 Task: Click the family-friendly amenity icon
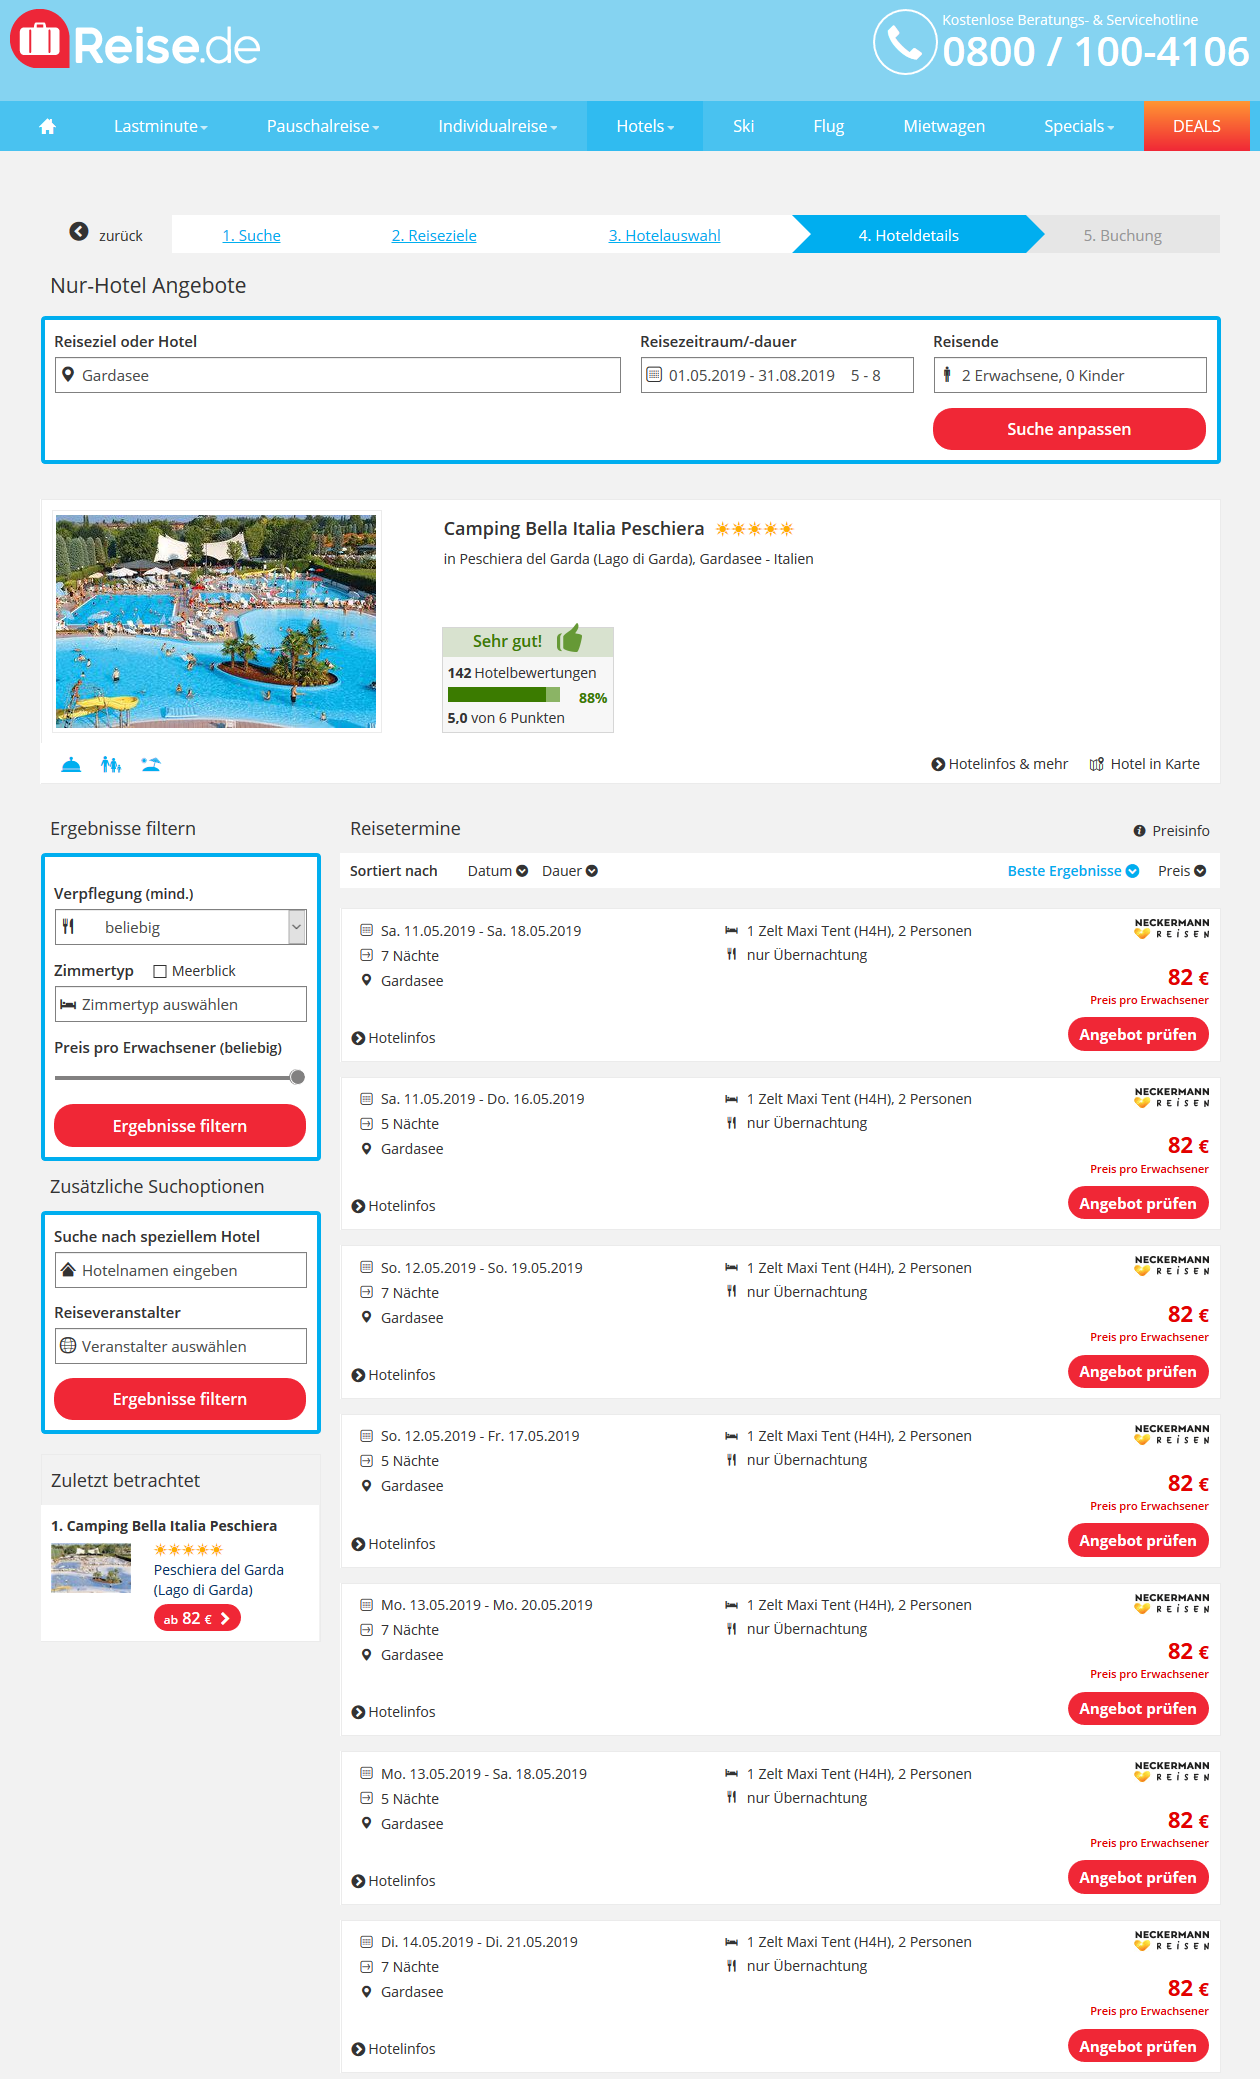coord(111,765)
